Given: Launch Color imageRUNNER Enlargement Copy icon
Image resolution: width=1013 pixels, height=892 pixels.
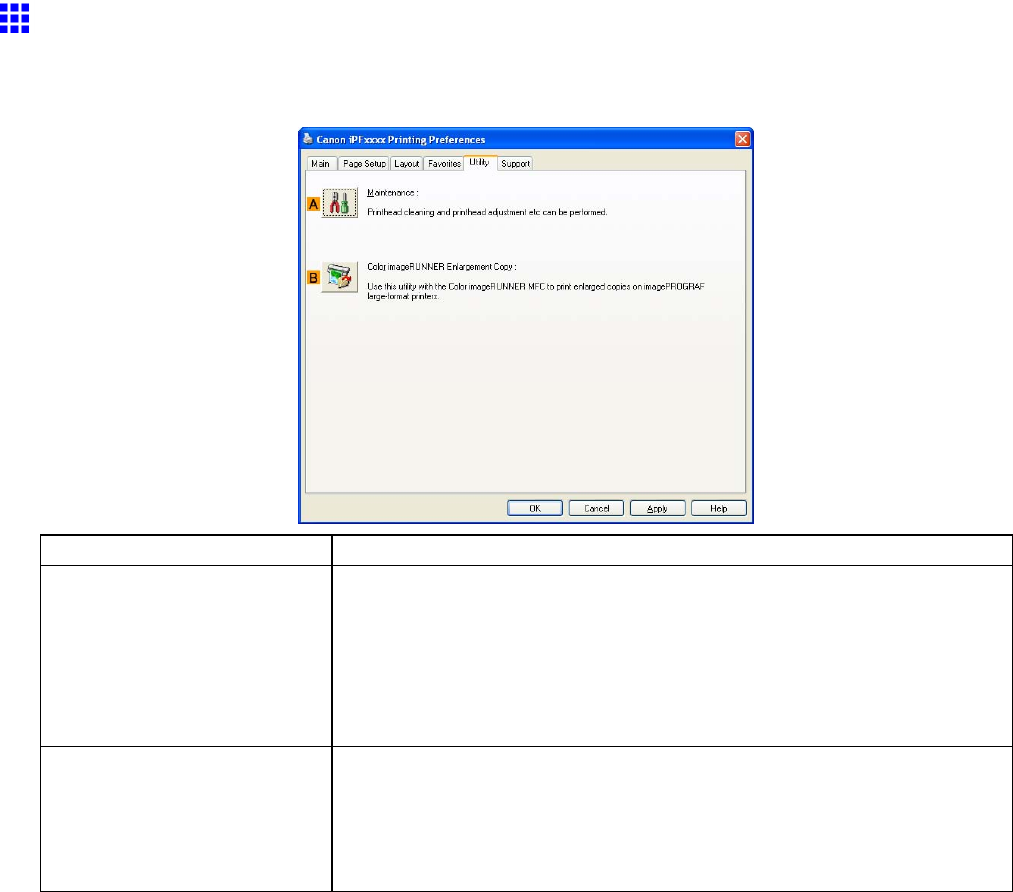Looking at the screenshot, I should tap(340, 277).
